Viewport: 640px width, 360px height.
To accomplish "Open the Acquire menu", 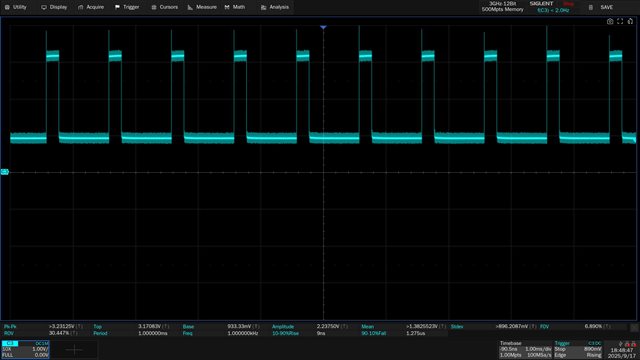I will pyautogui.click(x=91, y=7).
